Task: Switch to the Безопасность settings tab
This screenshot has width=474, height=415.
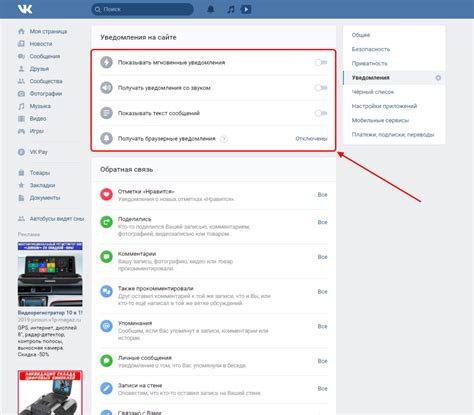Action: point(371,49)
